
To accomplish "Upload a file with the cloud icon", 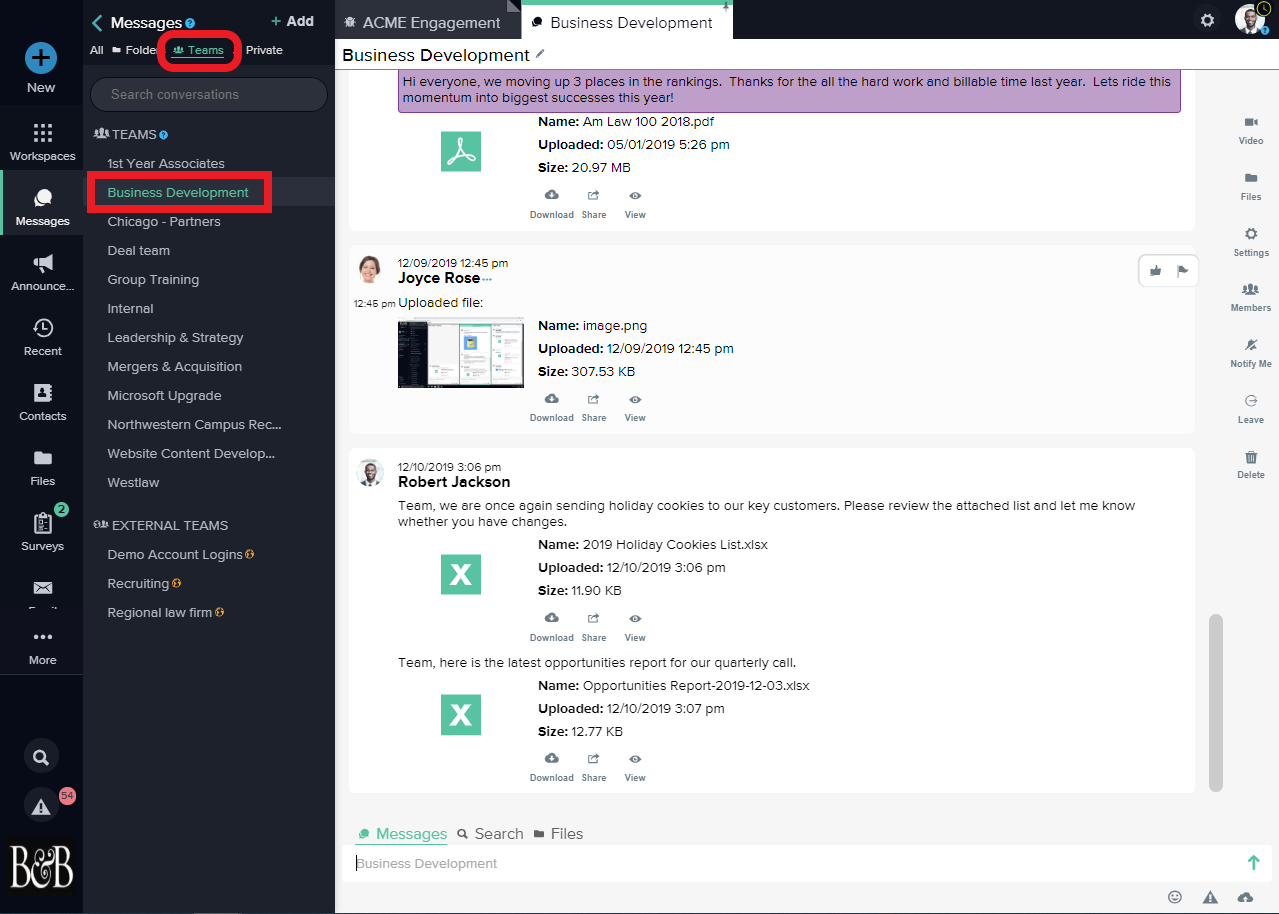I will tap(1245, 897).
